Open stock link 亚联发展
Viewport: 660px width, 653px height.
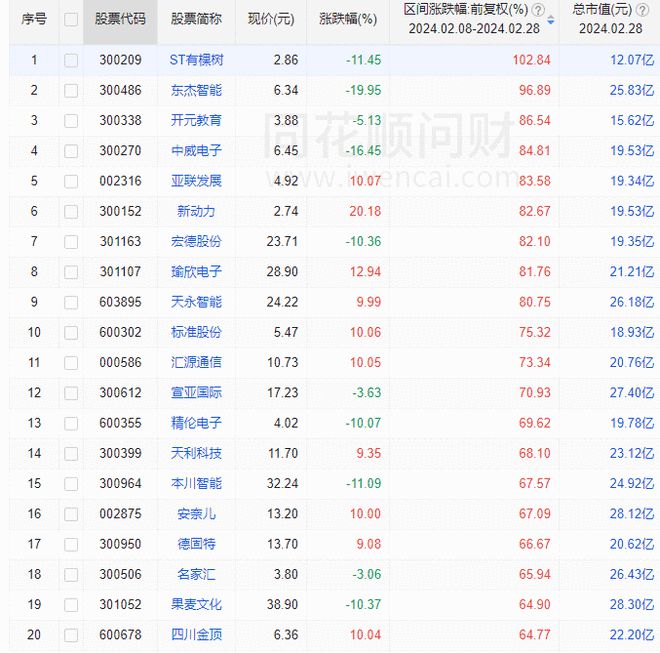196,181
